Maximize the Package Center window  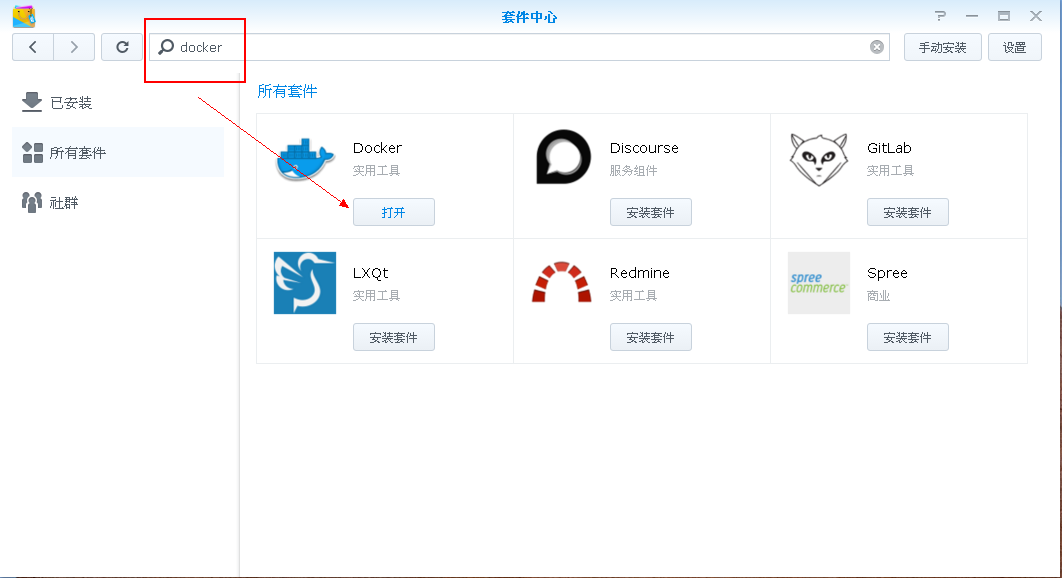[1004, 16]
